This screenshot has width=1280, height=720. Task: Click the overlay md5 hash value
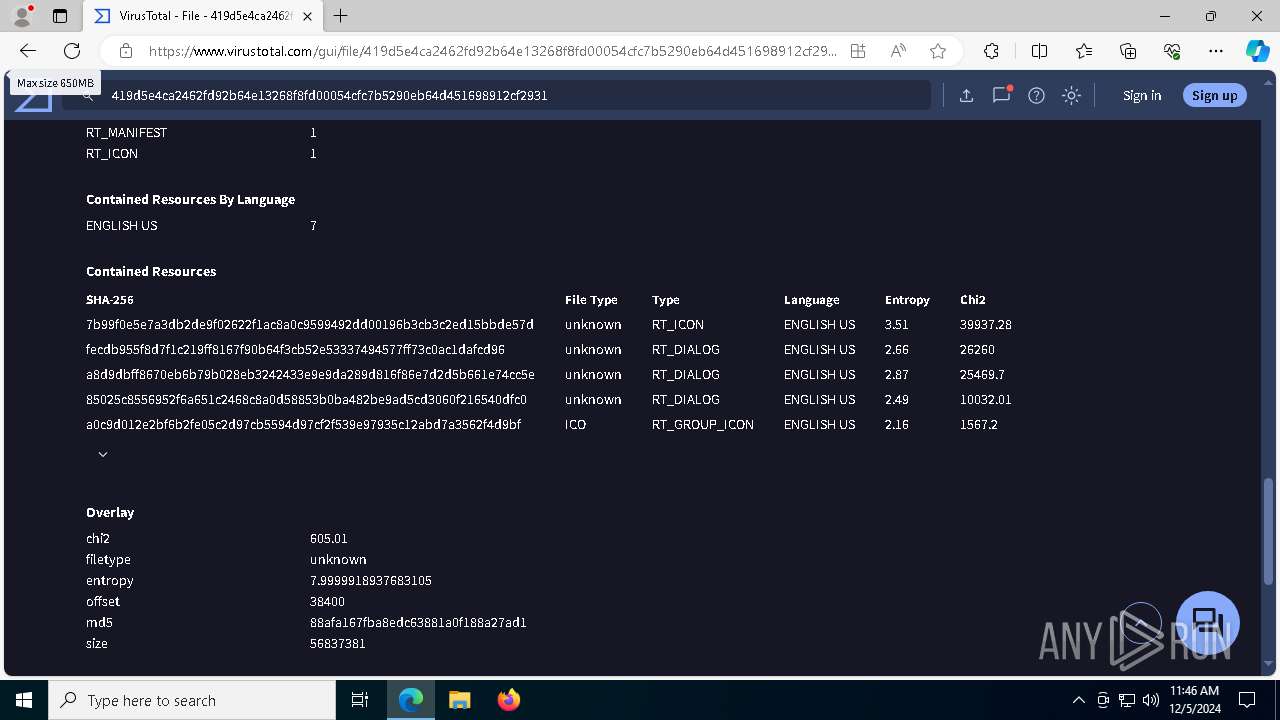click(418, 623)
